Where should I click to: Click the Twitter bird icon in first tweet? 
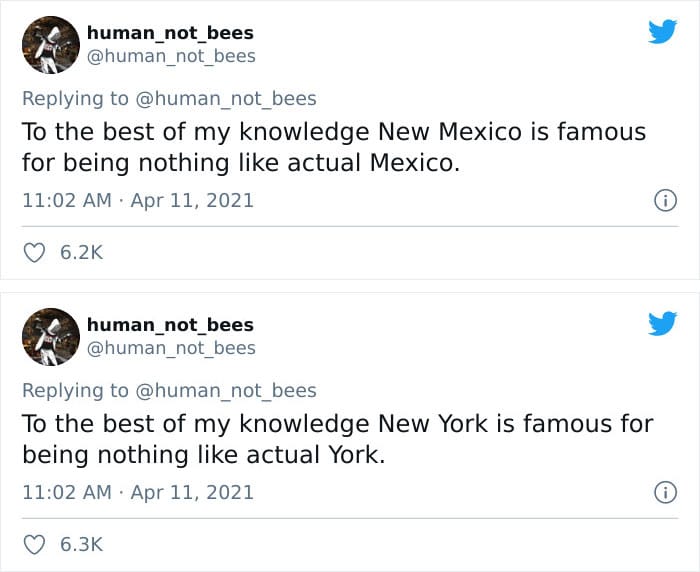pos(662,32)
